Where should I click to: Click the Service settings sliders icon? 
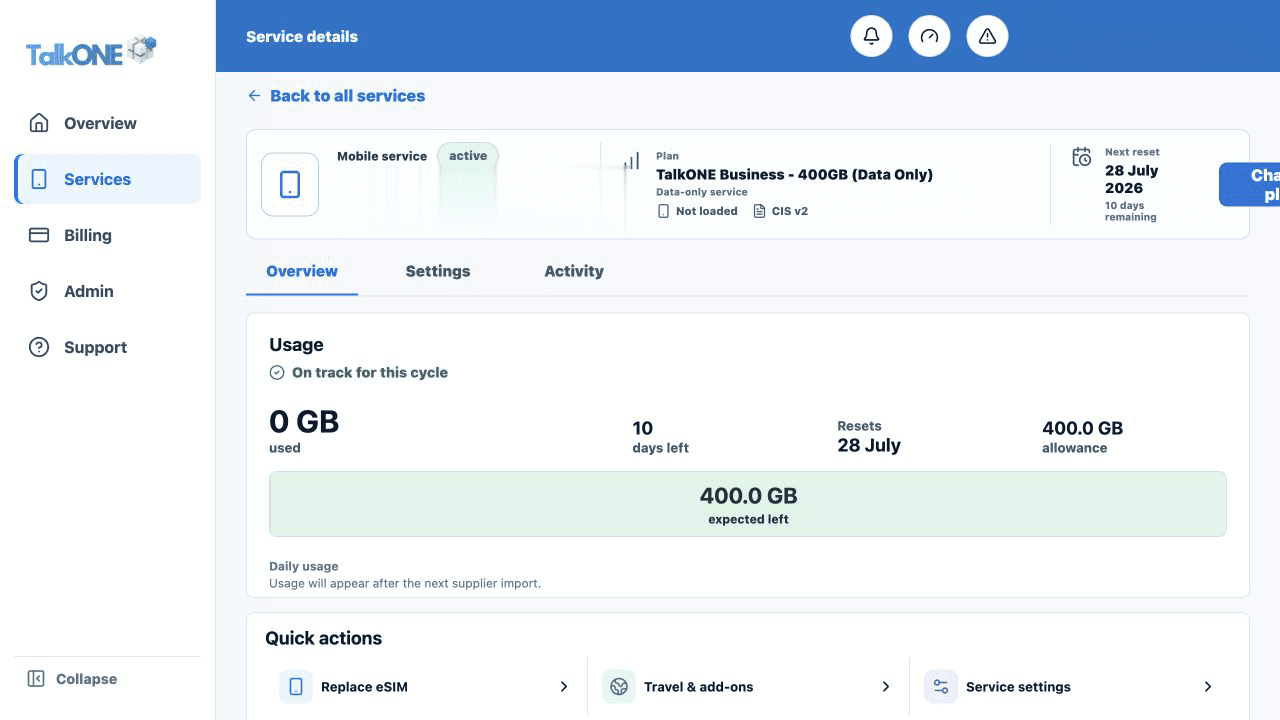tap(941, 687)
